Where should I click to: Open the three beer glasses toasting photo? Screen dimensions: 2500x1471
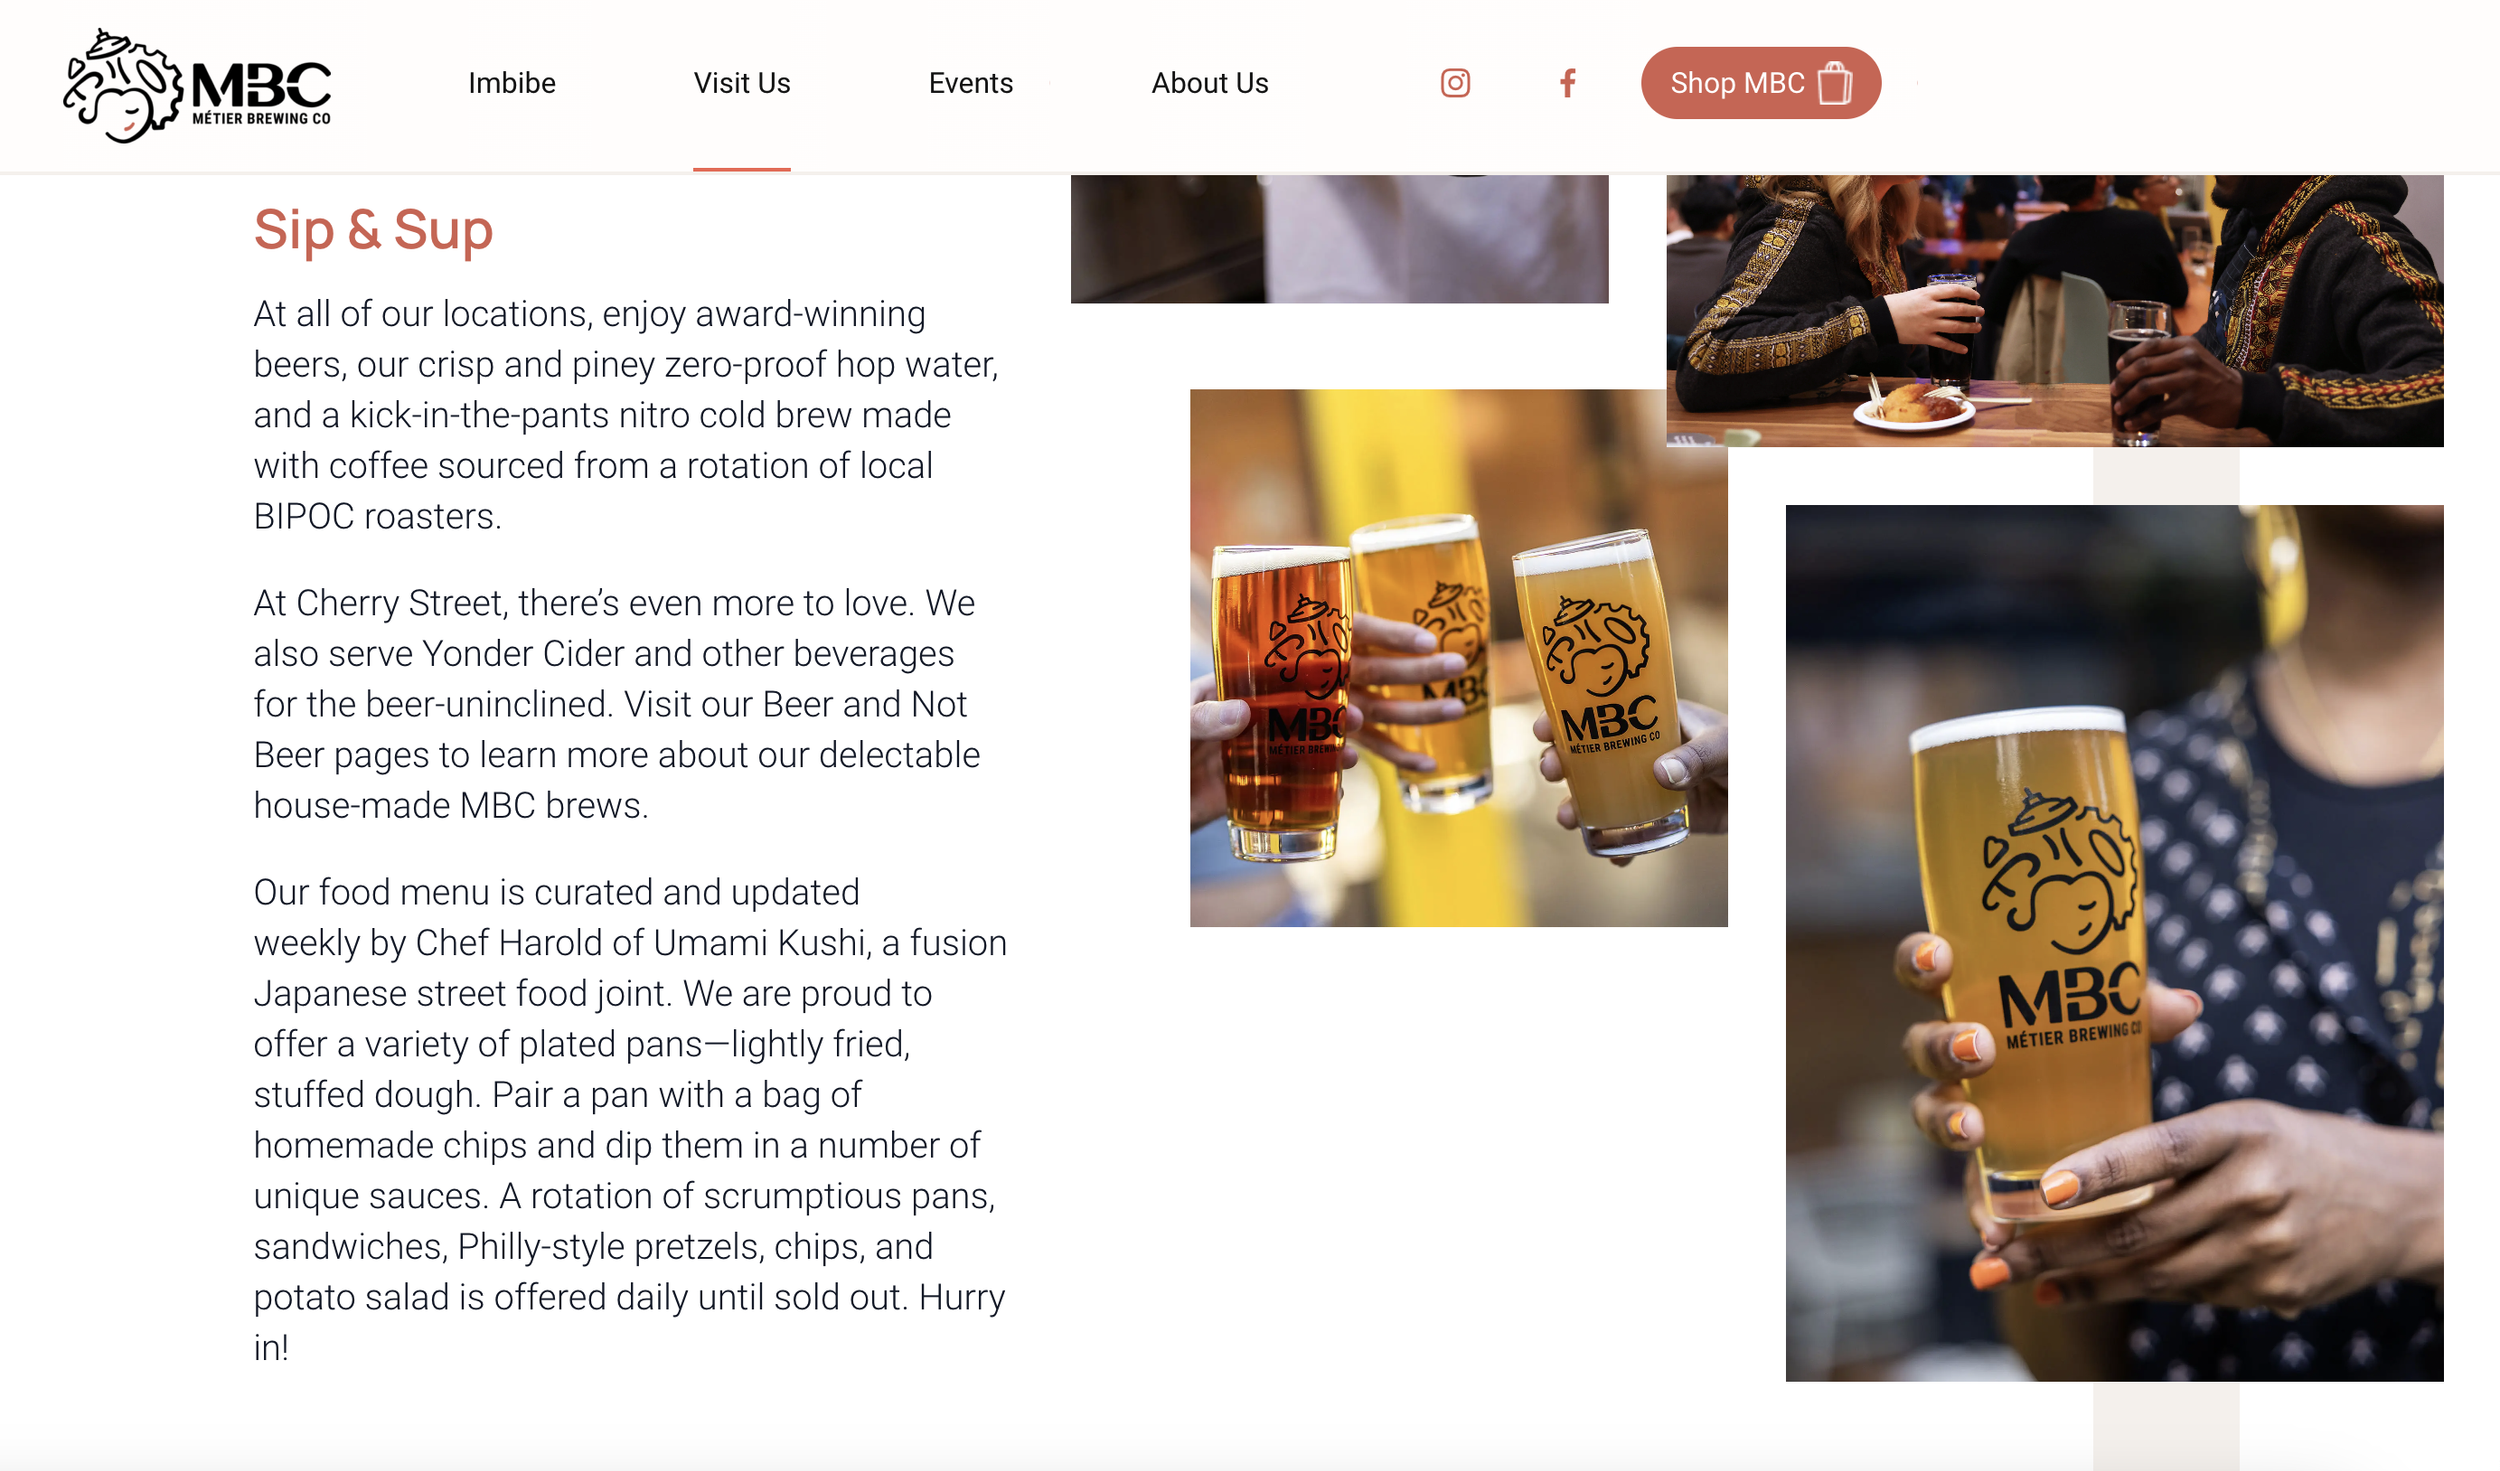[1458, 658]
